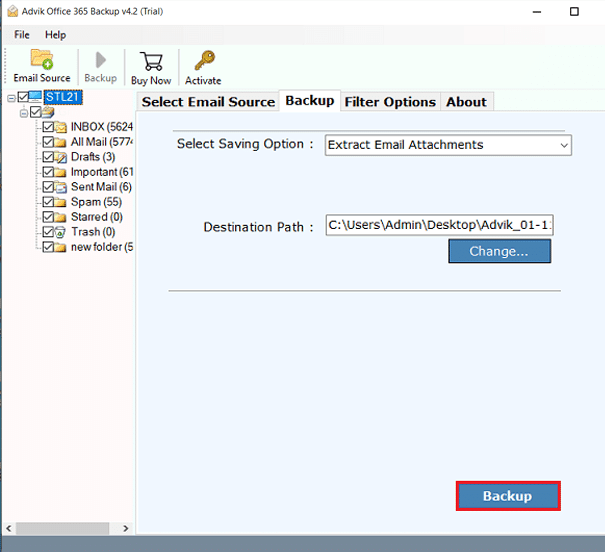Click the Drafts folder icon
The image size is (605, 552).
pos(61,157)
